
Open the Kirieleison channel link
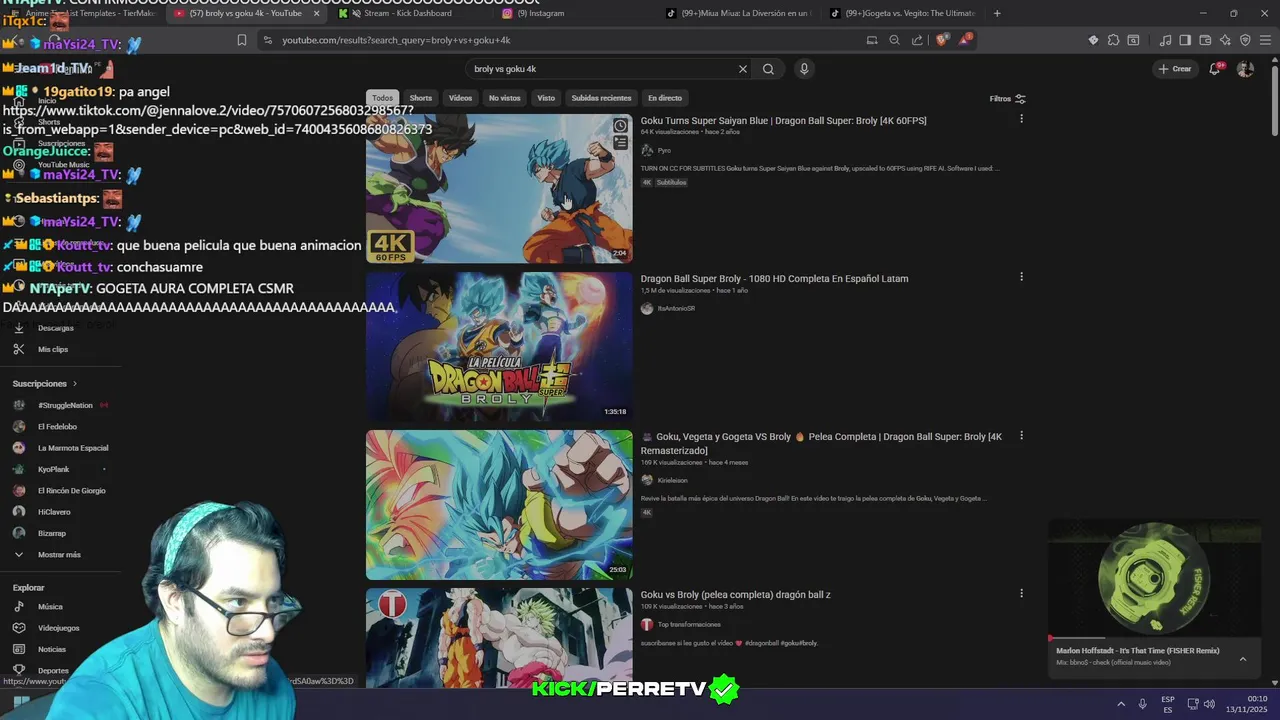click(672, 480)
